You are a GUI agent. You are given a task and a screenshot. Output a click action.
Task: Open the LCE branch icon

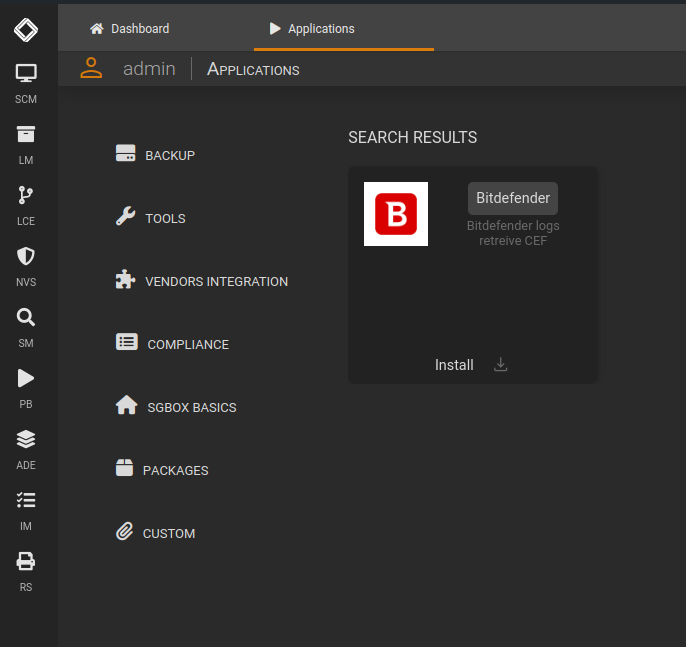coord(26,195)
